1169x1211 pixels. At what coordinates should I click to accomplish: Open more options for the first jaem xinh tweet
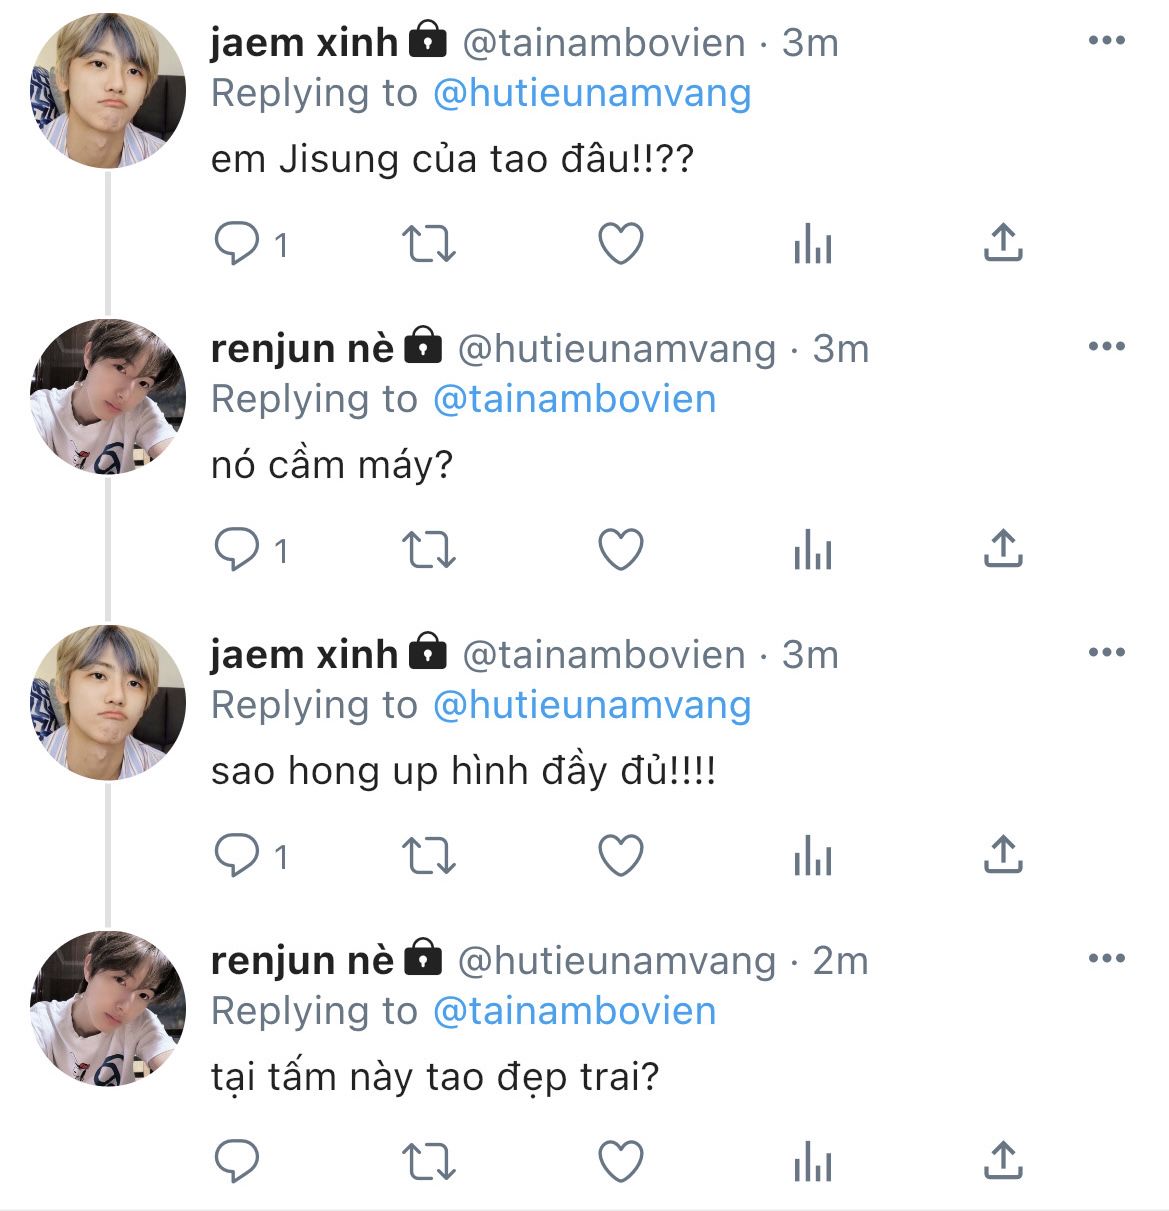[1106, 41]
